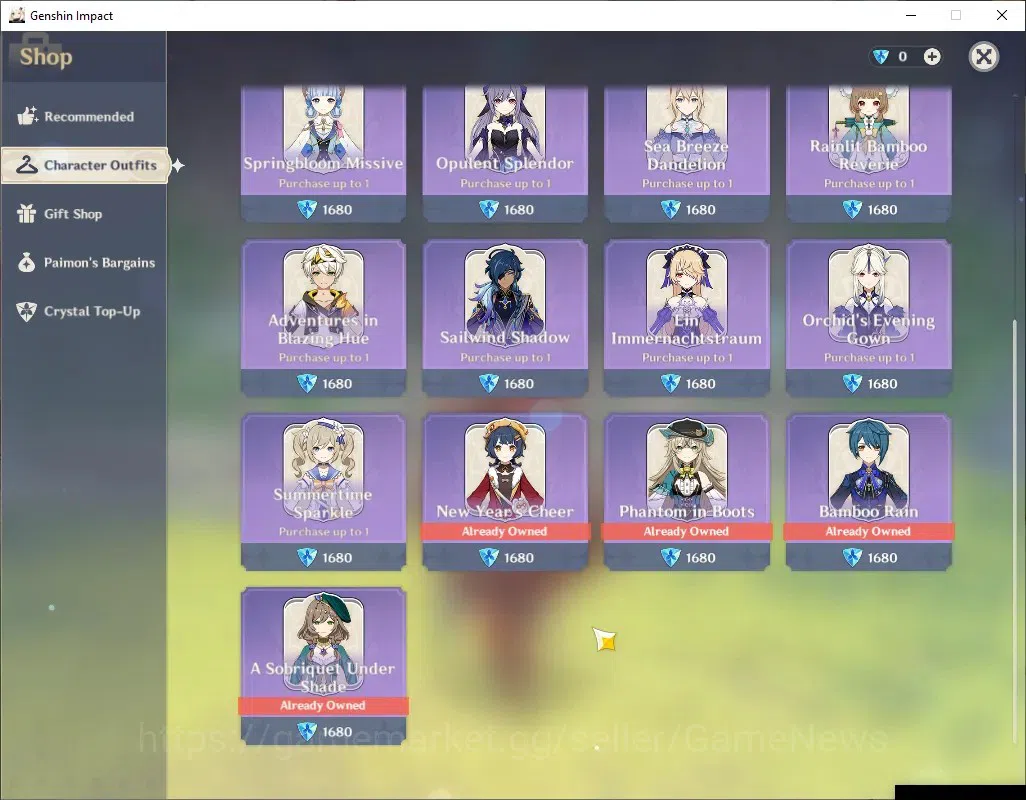Click the Paimon's Bargains pouch icon
This screenshot has width=1026, height=800.
pos(27,262)
